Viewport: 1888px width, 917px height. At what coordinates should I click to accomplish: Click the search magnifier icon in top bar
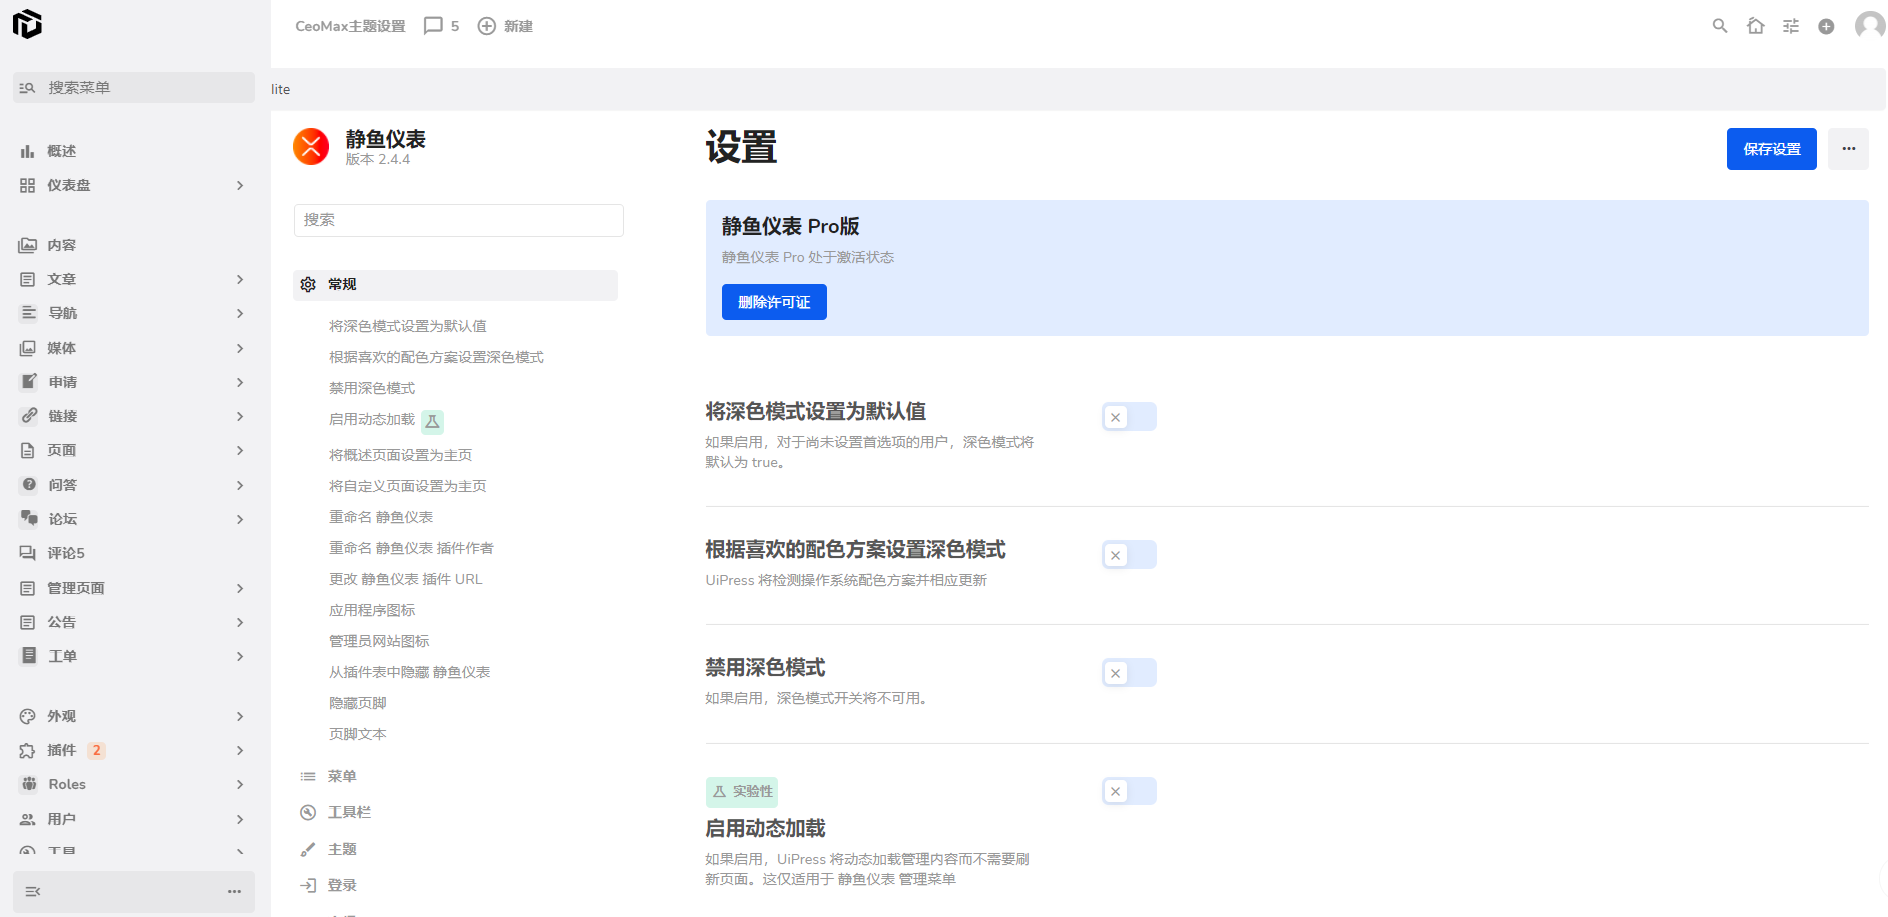click(1720, 26)
